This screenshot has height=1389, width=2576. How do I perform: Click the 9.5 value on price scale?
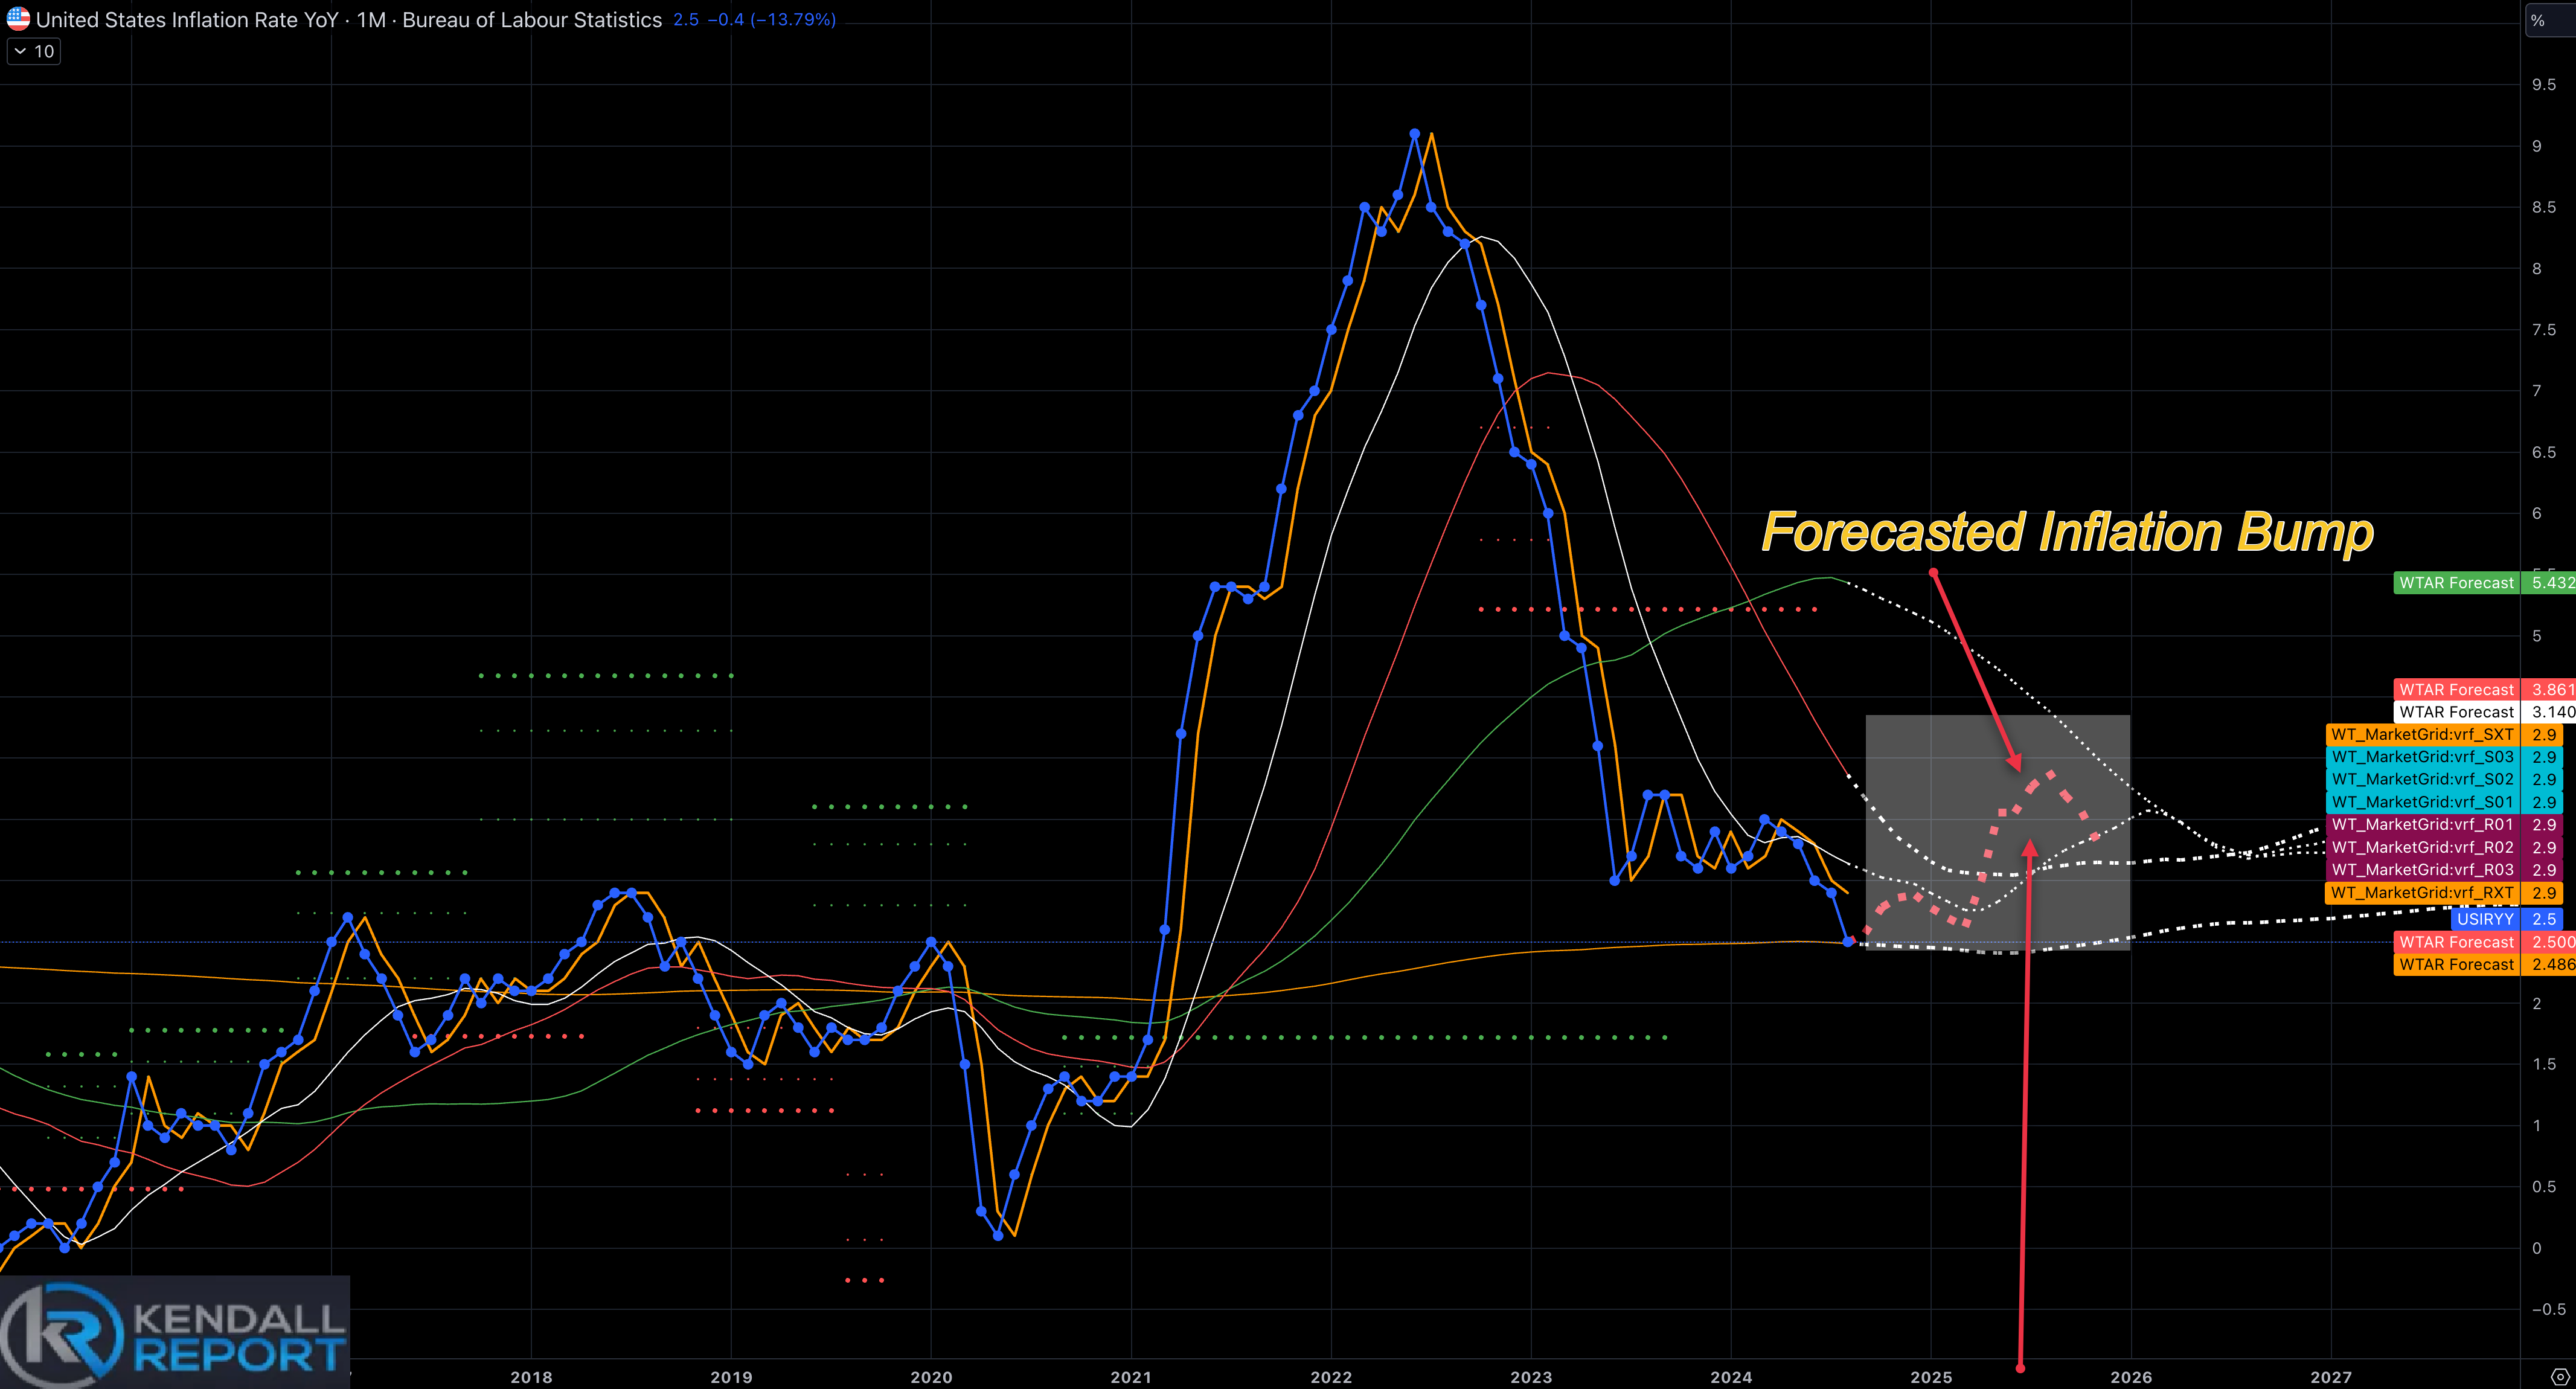(x=2543, y=85)
